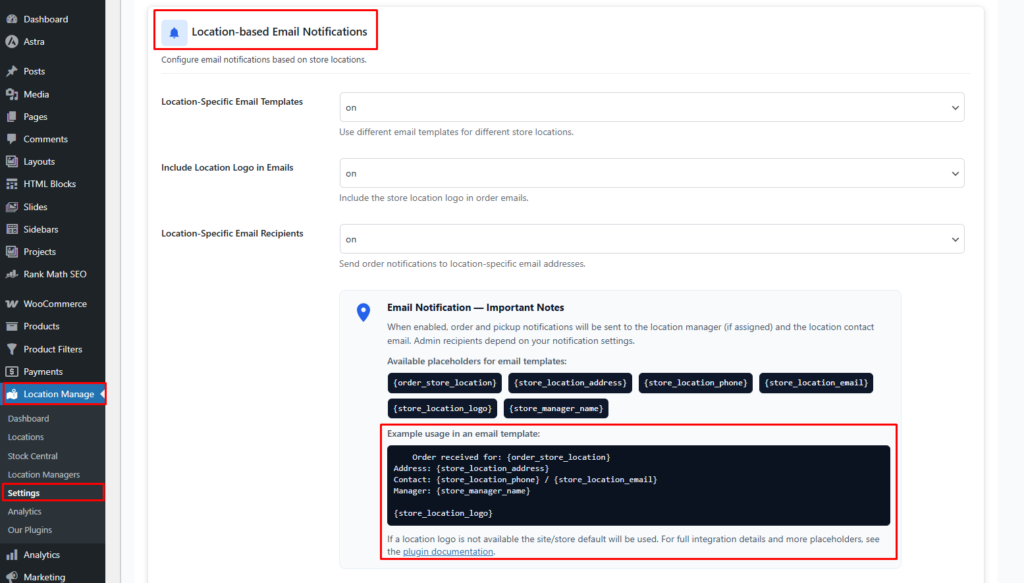Open Our Plugins submenu link
1024x583 pixels.
[30, 530]
